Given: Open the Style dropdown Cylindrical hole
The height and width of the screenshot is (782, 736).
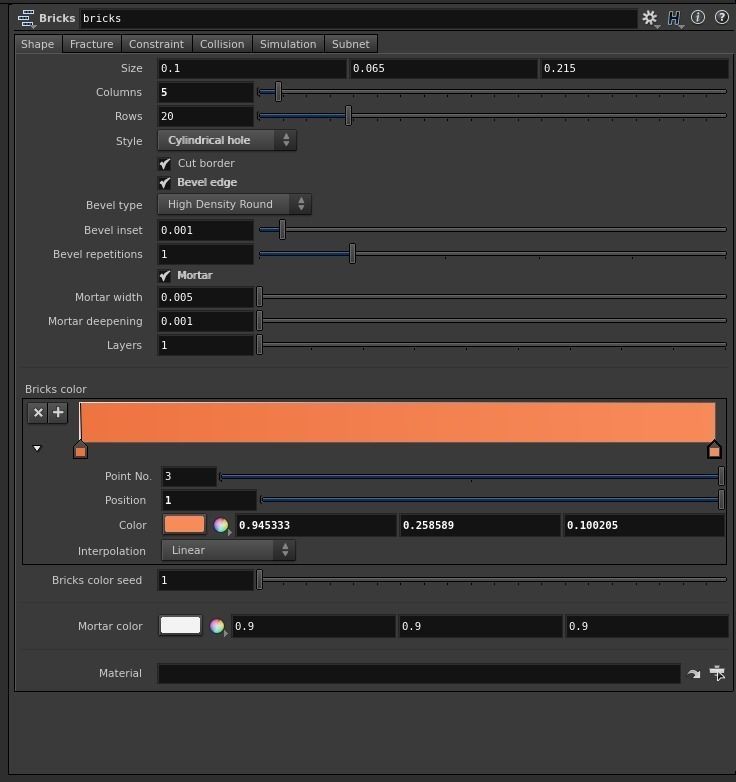Looking at the screenshot, I should pos(227,140).
